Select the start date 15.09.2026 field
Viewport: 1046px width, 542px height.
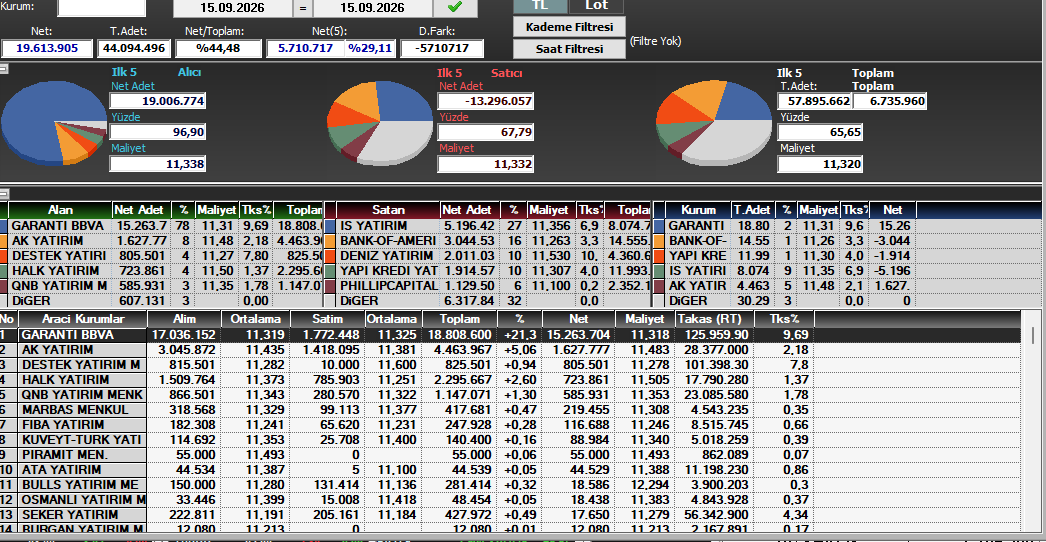[x=232, y=8]
